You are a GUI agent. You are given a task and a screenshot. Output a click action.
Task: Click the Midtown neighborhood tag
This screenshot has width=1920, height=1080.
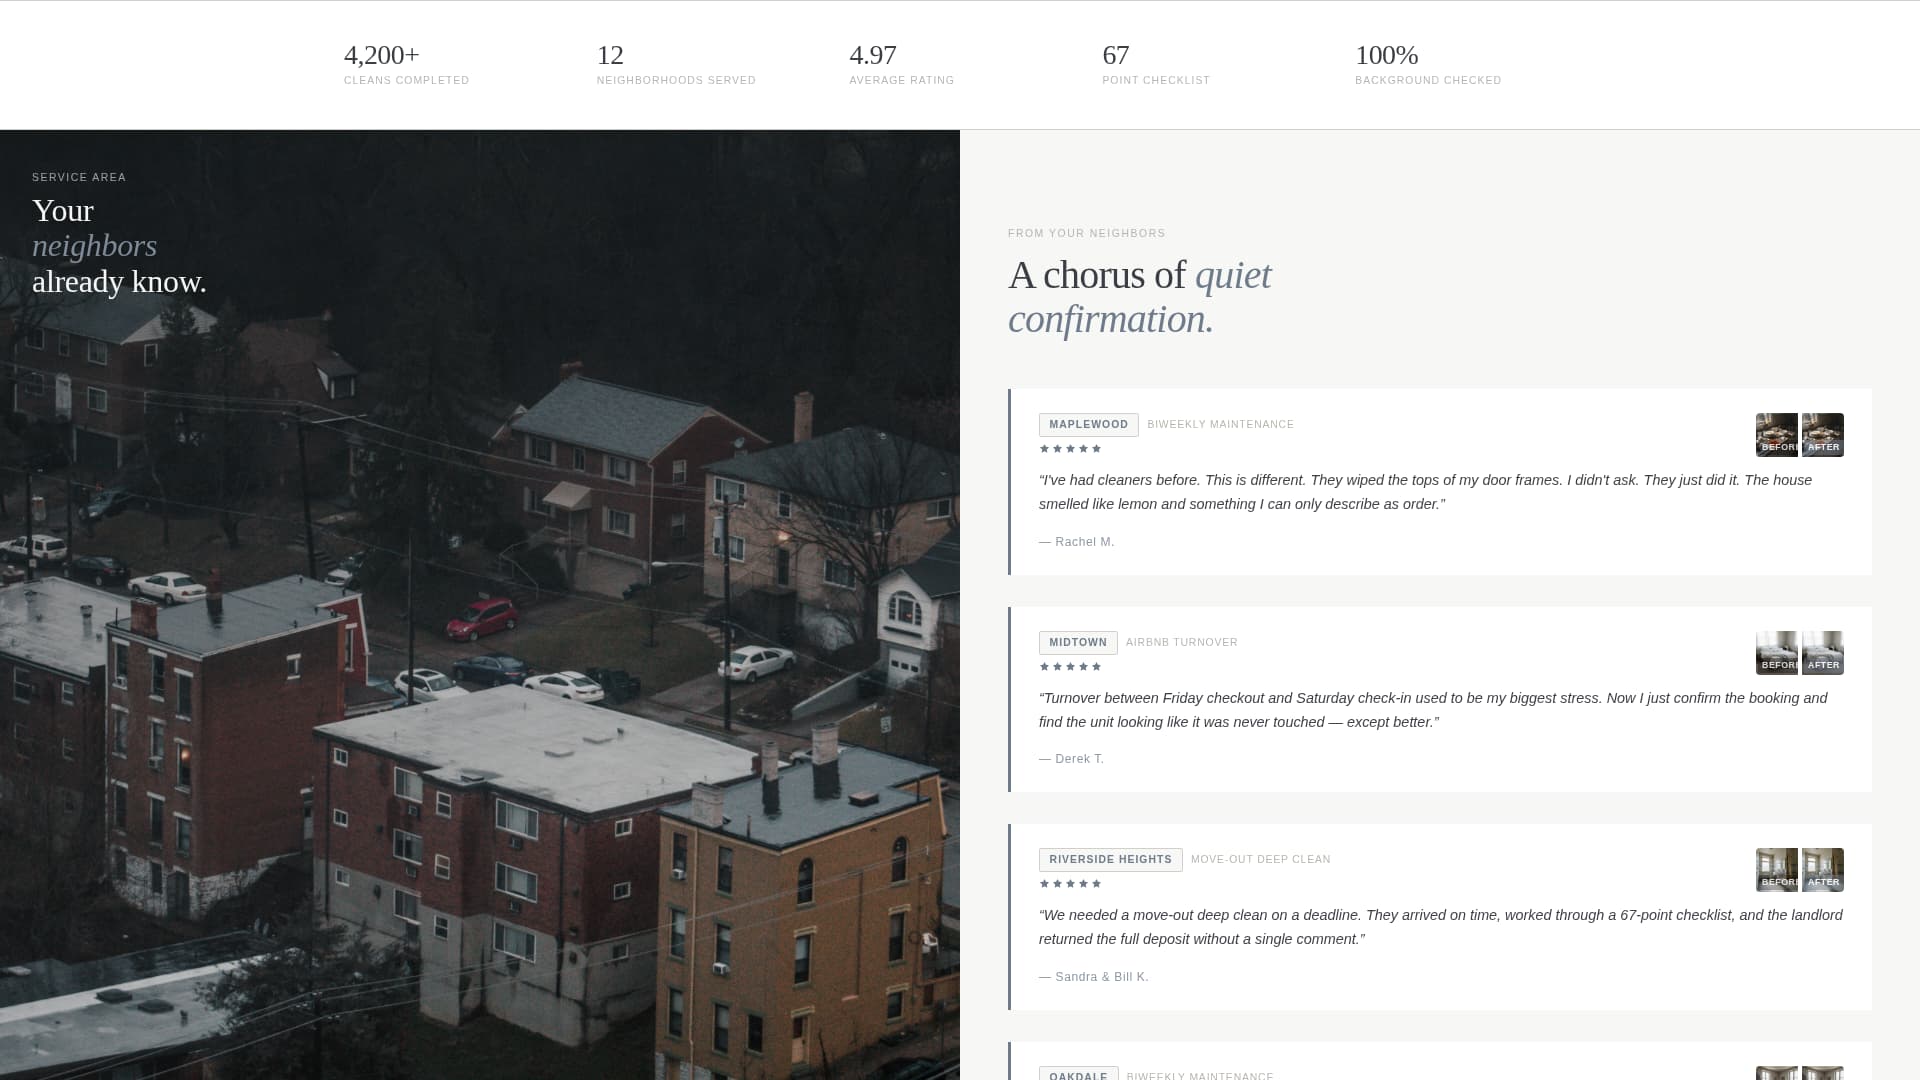tap(1078, 643)
